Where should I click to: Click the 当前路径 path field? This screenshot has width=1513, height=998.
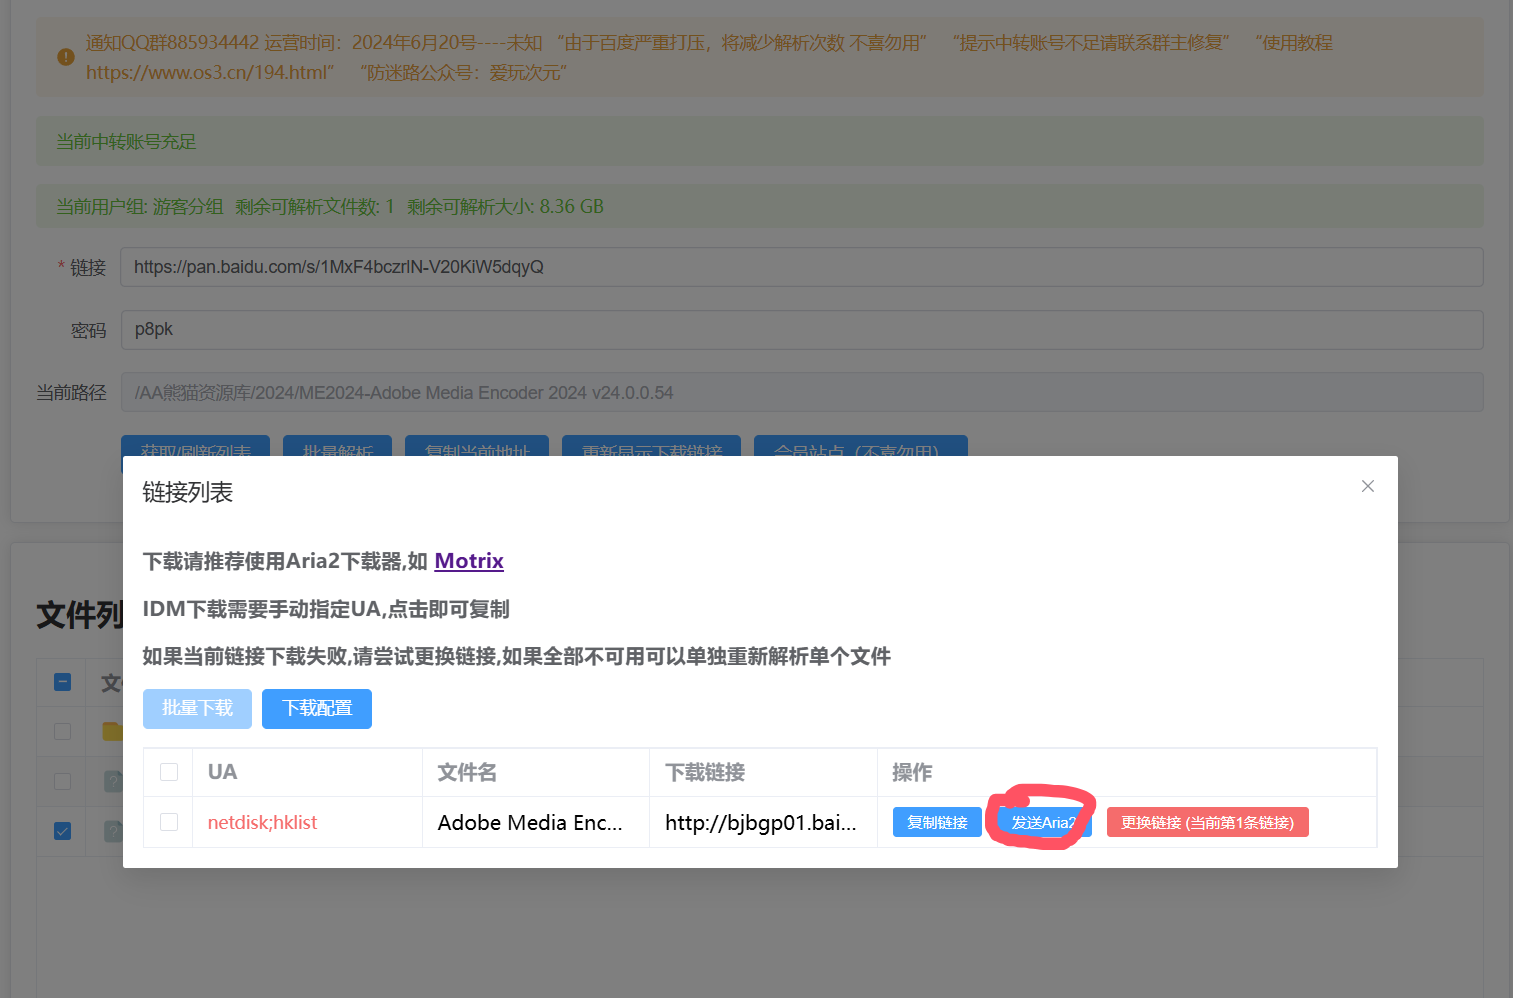pyautogui.click(x=800, y=392)
